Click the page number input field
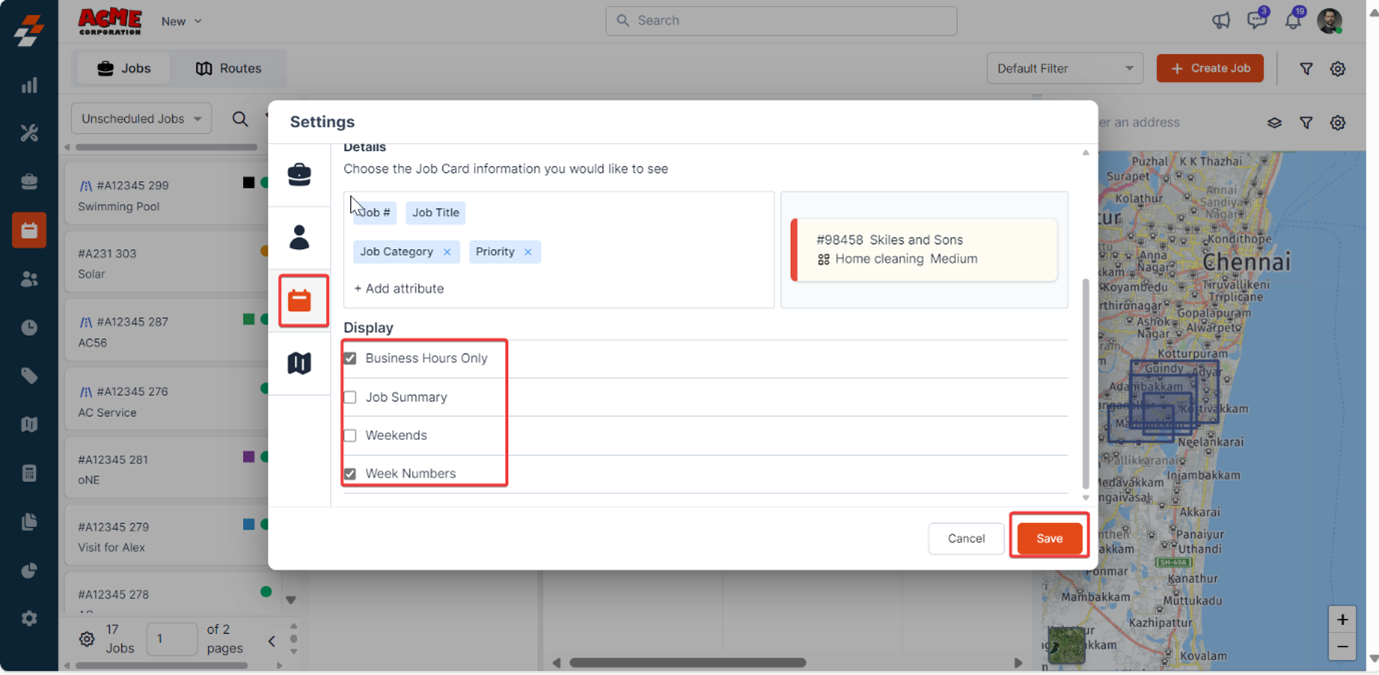The height and width of the screenshot is (675, 1379). 172,638
